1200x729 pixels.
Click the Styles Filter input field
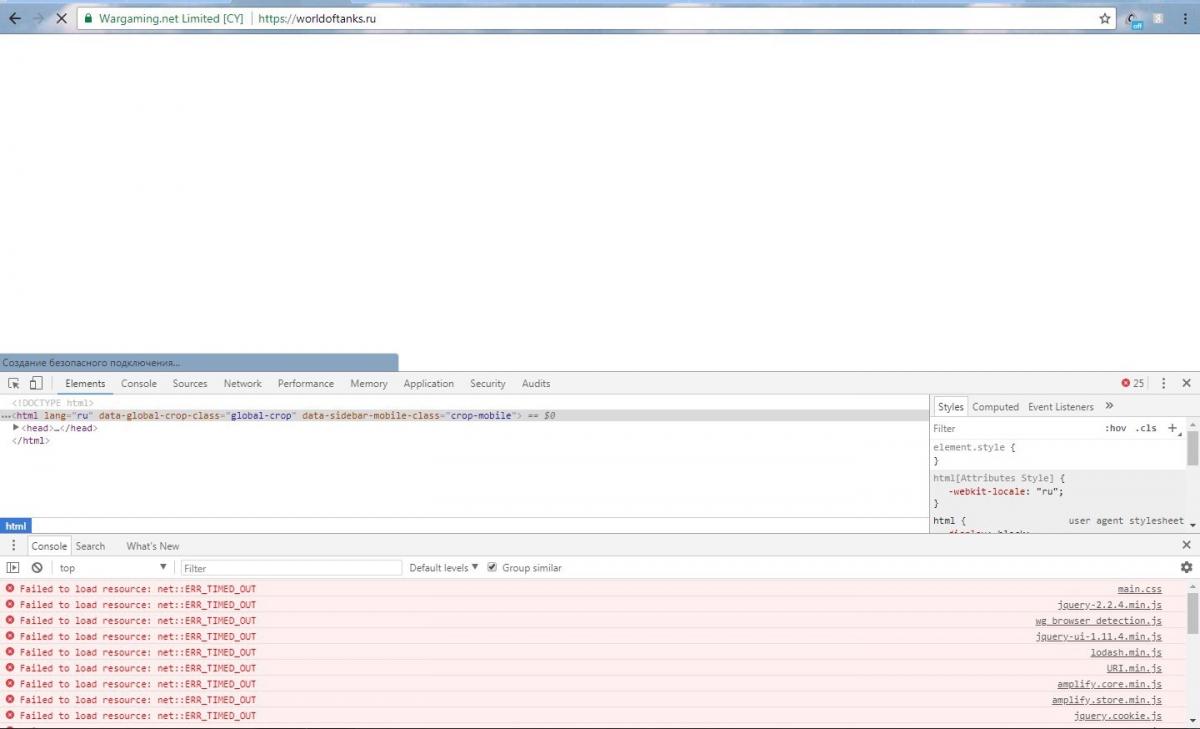(1015, 428)
